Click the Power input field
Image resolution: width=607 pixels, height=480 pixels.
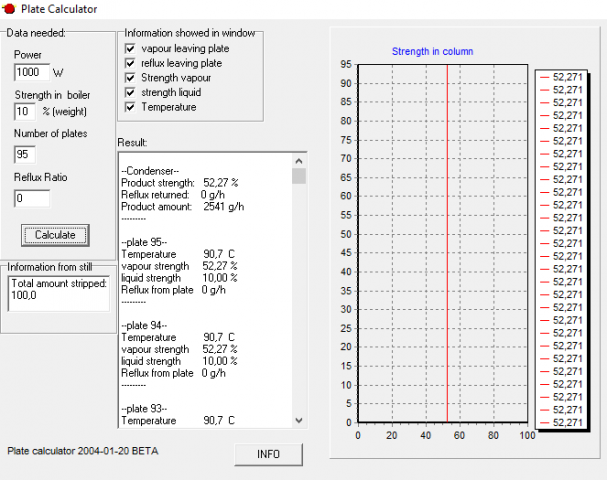pyautogui.click(x=32, y=72)
